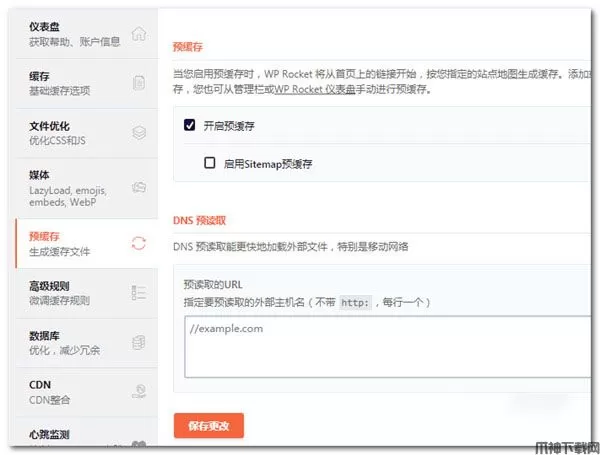Open the 心跳监测 sidebar tab

pyautogui.click(x=50, y=435)
